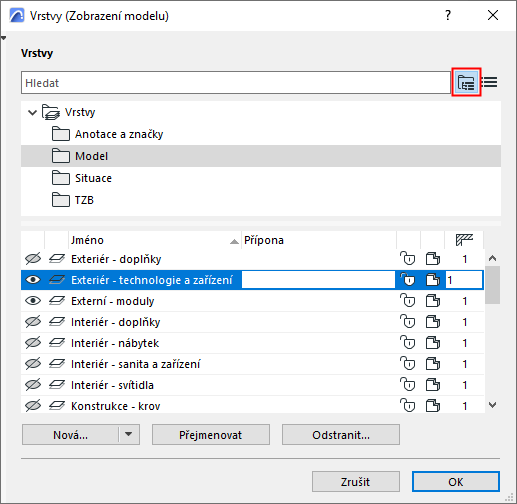Select the Anotace a značky folder
Screen dimensions: 517x504
[261, 134]
